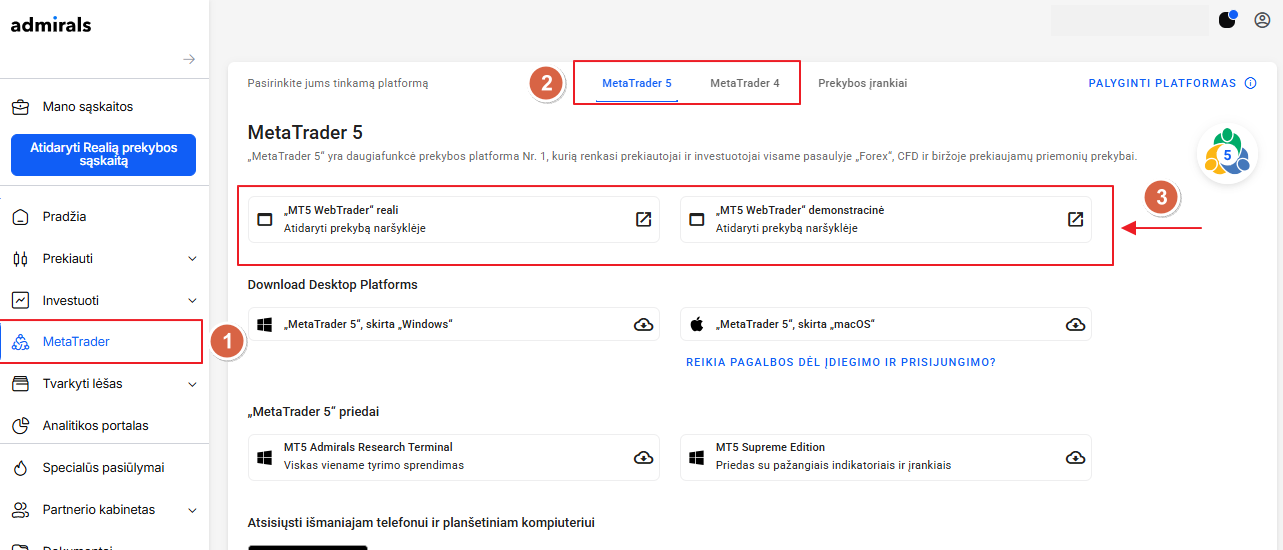The image size is (1283, 550).
Task: Click Atidaryti Realią prekybos sąskaitą button
Action: [104, 155]
